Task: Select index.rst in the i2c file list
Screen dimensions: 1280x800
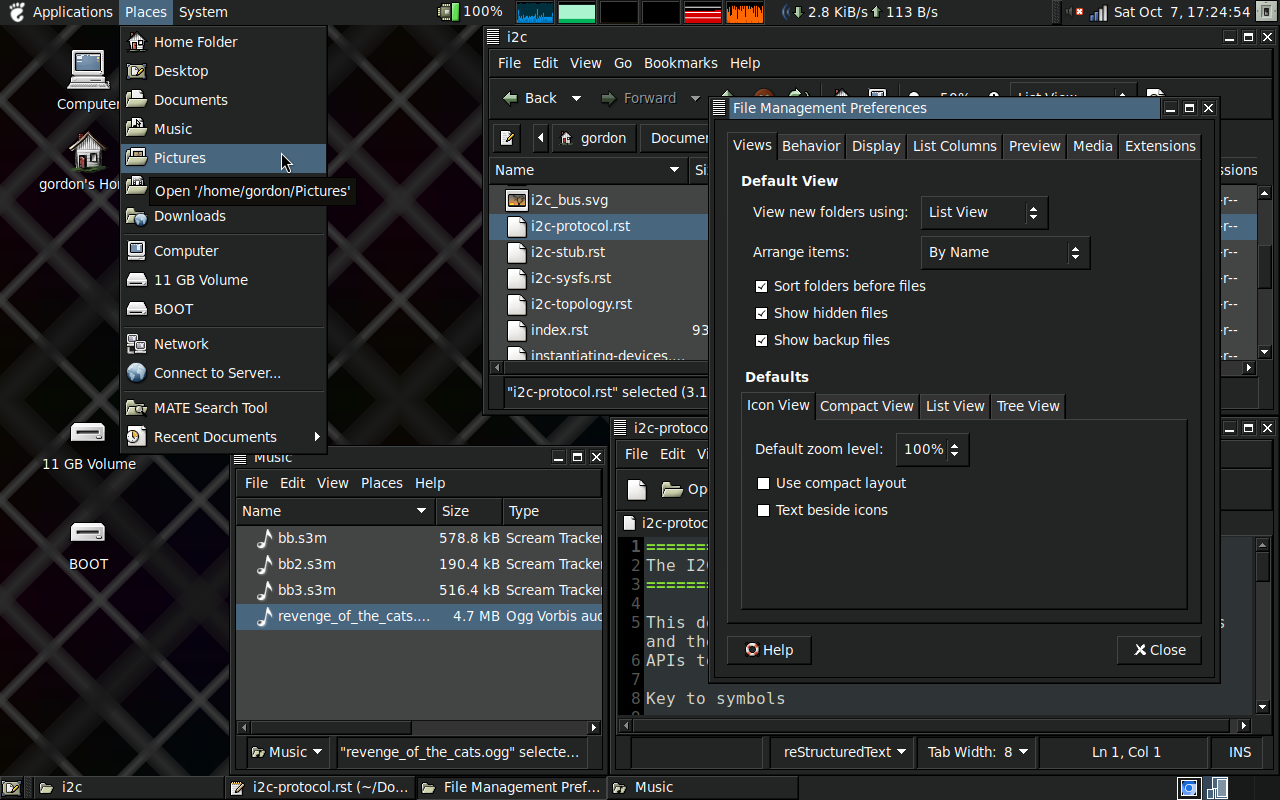Action: [599, 330]
